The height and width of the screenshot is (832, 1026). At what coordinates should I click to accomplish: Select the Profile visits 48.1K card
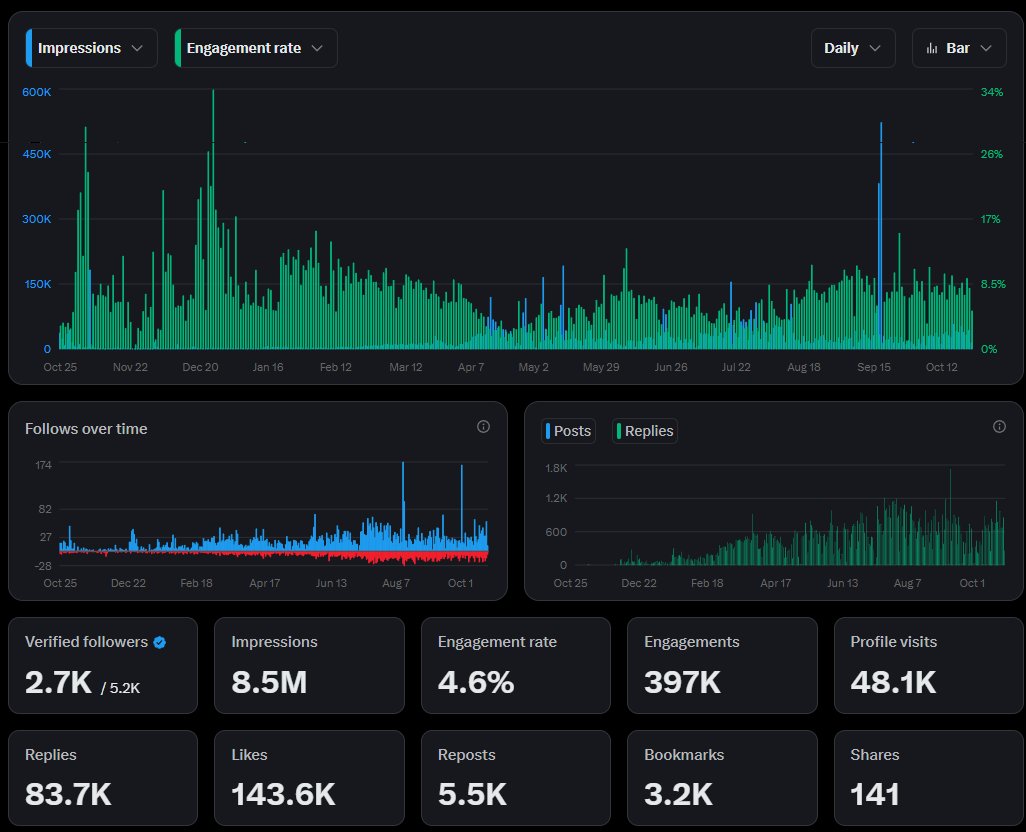pyautogui.click(x=929, y=665)
